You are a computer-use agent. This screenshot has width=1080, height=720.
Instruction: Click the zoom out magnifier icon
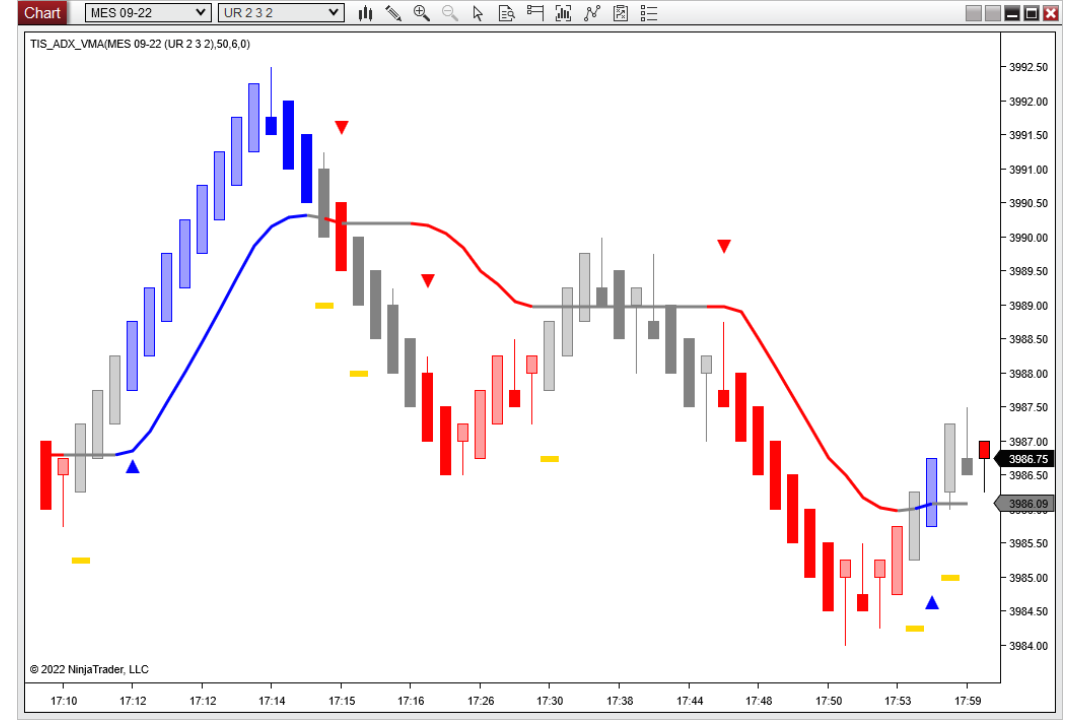(x=450, y=13)
